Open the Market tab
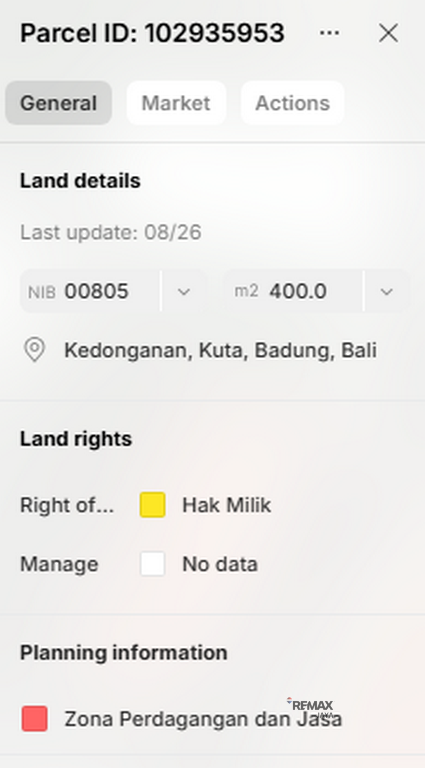The height and width of the screenshot is (768, 425). (176, 103)
